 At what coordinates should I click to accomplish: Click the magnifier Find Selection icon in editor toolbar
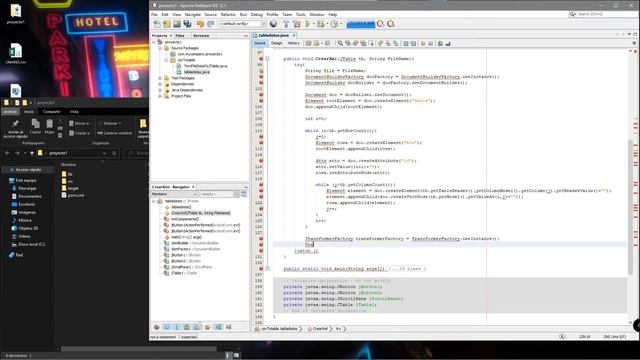pyautogui.click(x=340, y=43)
